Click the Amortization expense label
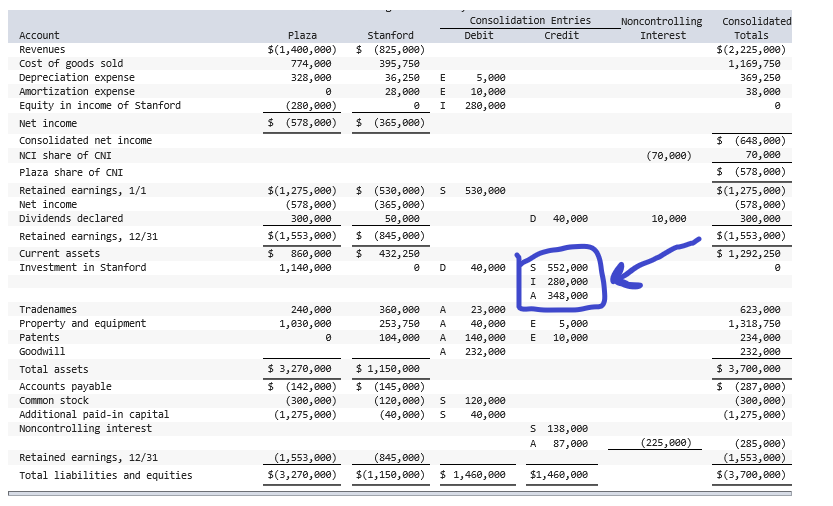 (77, 91)
